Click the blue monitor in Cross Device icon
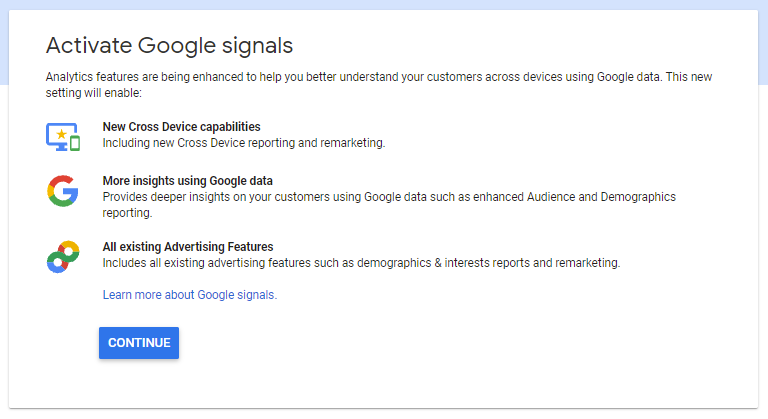The height and width of the screenshot is (419, 768). 57,135
